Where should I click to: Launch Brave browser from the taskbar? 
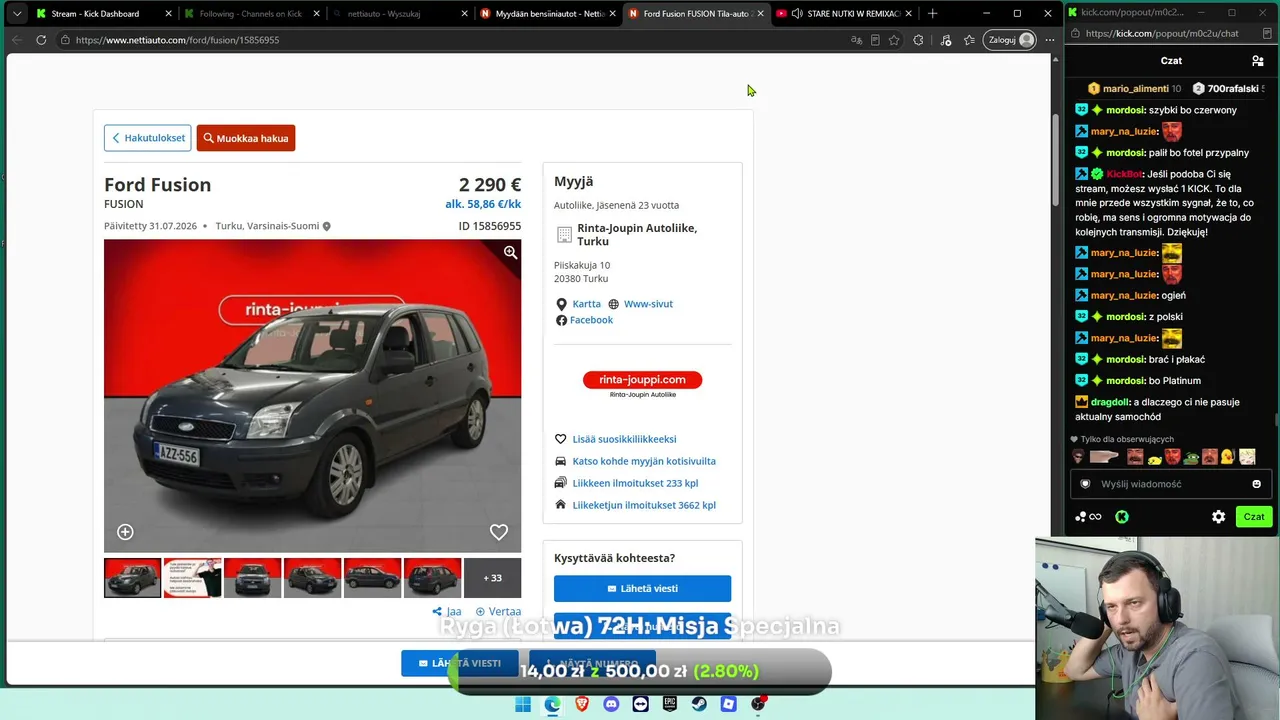click(582, 704)
